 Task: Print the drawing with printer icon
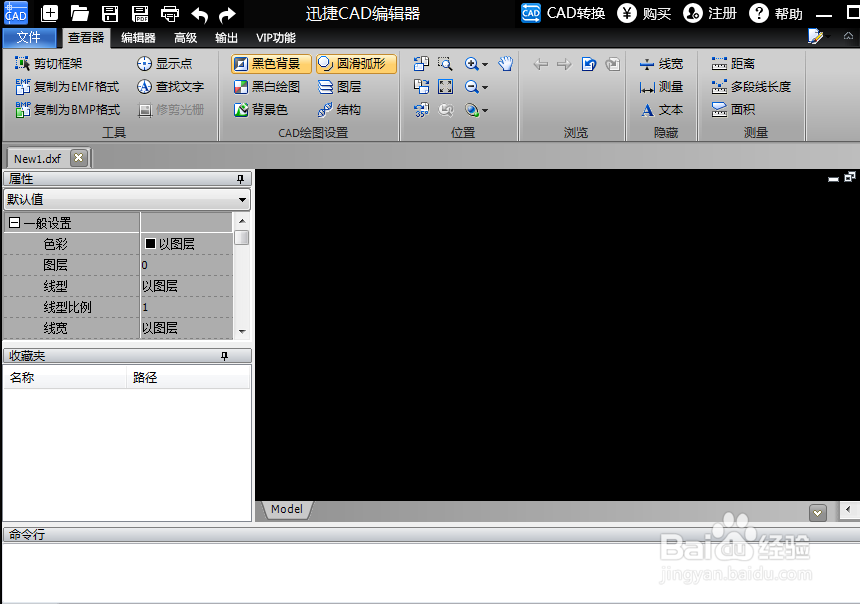170,13
